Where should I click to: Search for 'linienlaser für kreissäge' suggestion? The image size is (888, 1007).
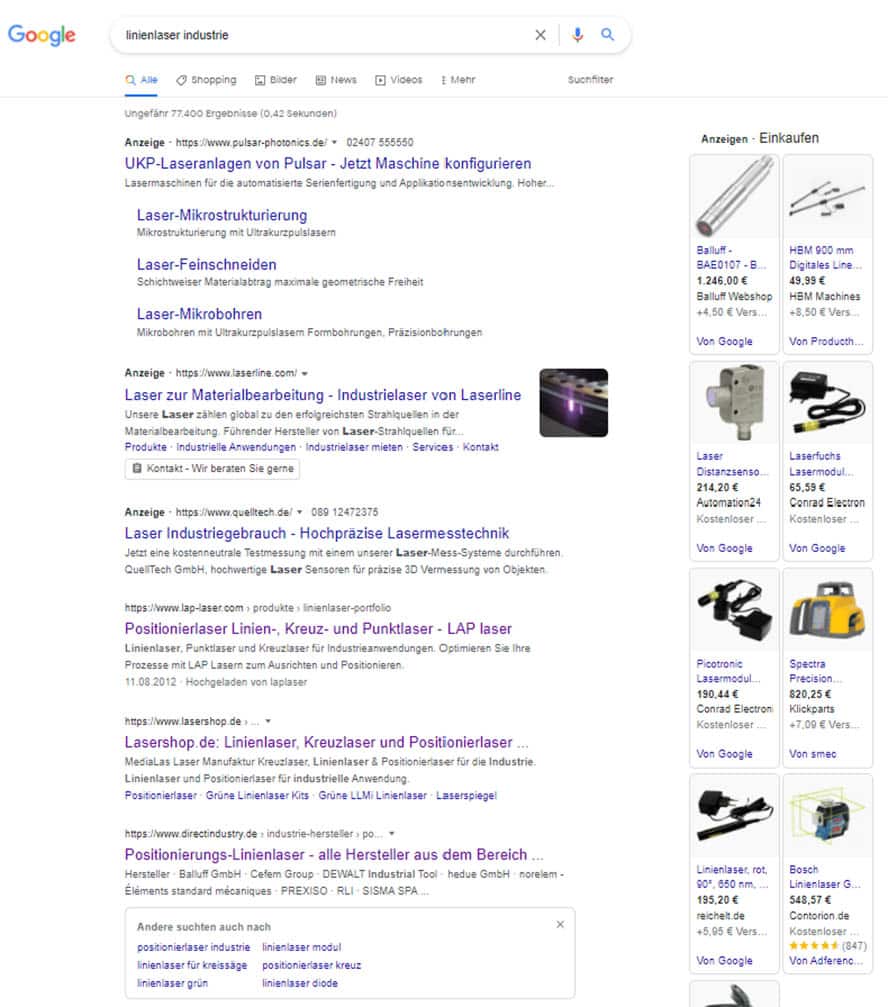191,965
